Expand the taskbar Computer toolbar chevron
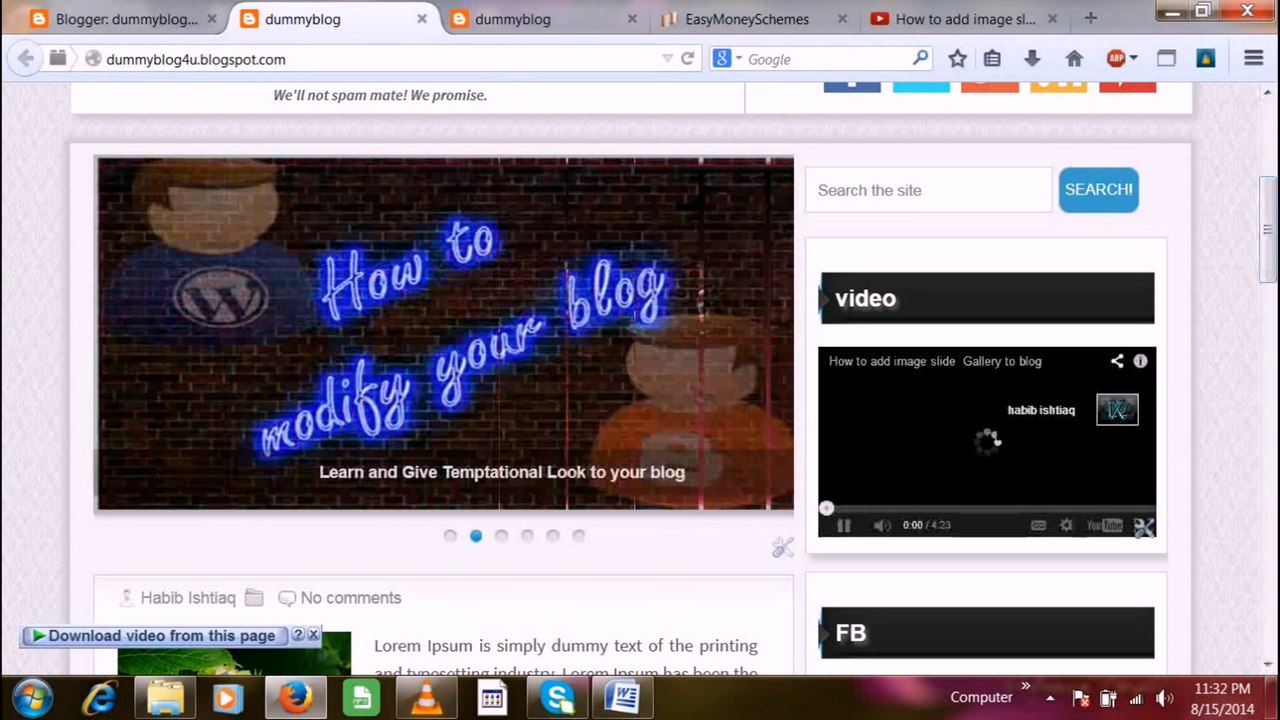 pos(1025,686)
